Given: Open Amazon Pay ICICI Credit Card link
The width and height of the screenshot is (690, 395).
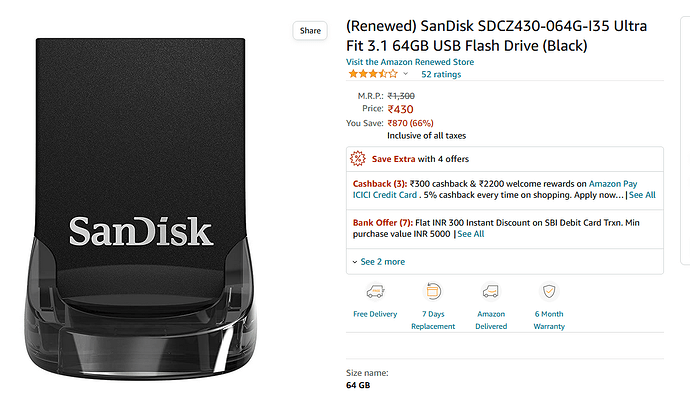Looking at the screenshot, I should [x=495, y=189].
